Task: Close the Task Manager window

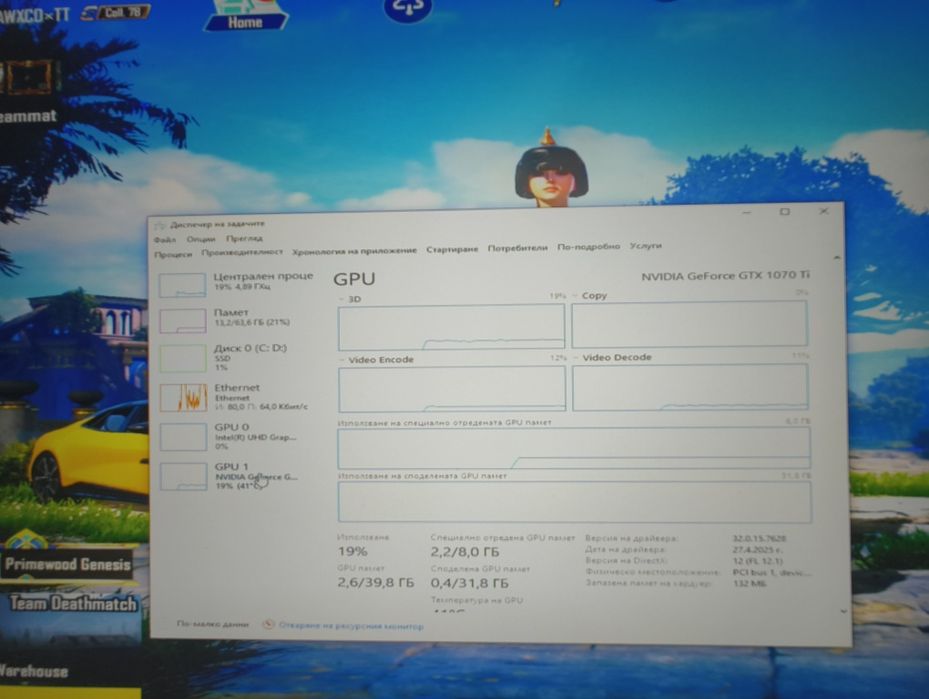Action: point(824,211)
